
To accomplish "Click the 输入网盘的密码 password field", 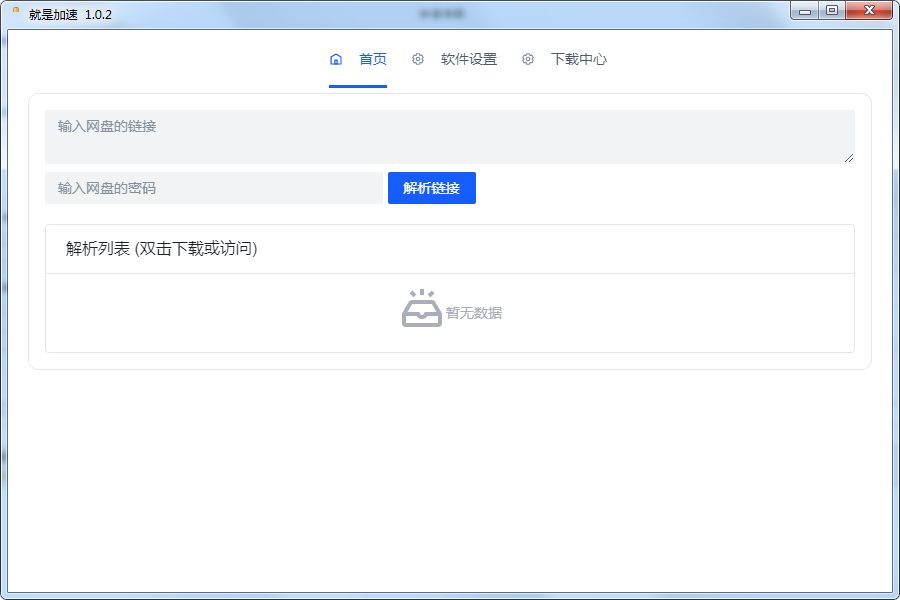I will (213, 188).
